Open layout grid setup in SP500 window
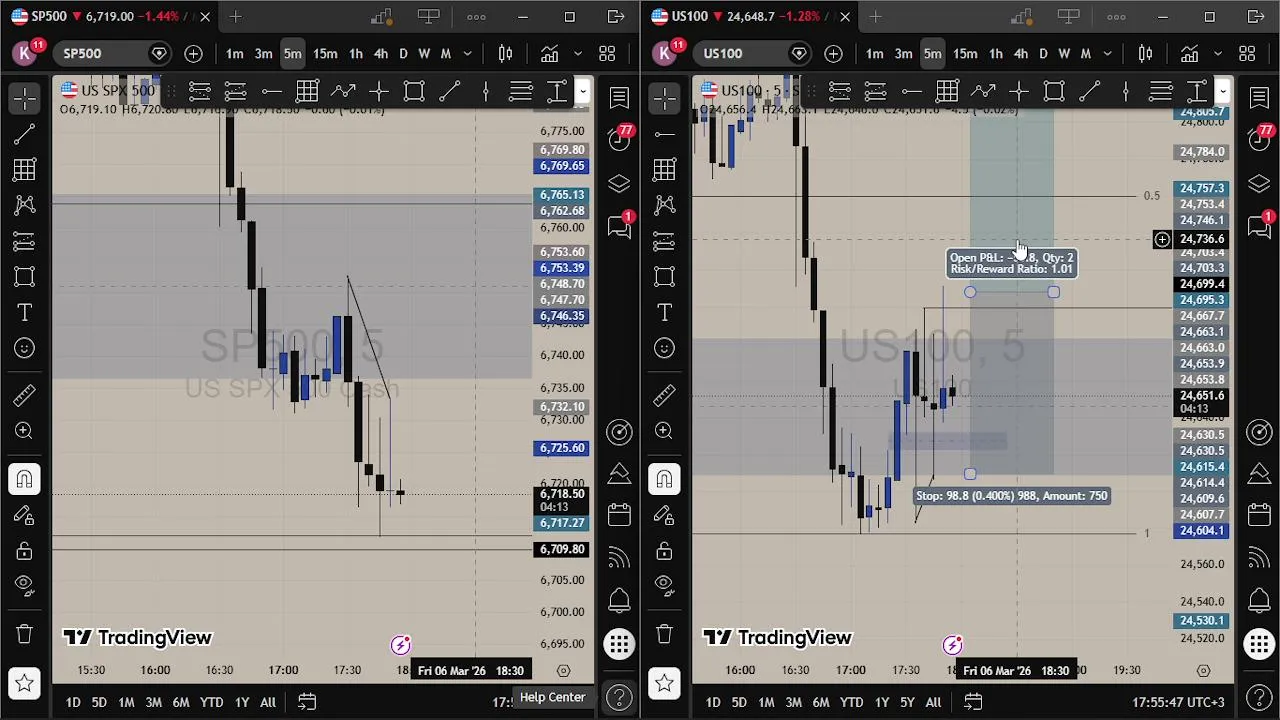This screenshot has height=720, width=1280. click(x=607, y=54)
